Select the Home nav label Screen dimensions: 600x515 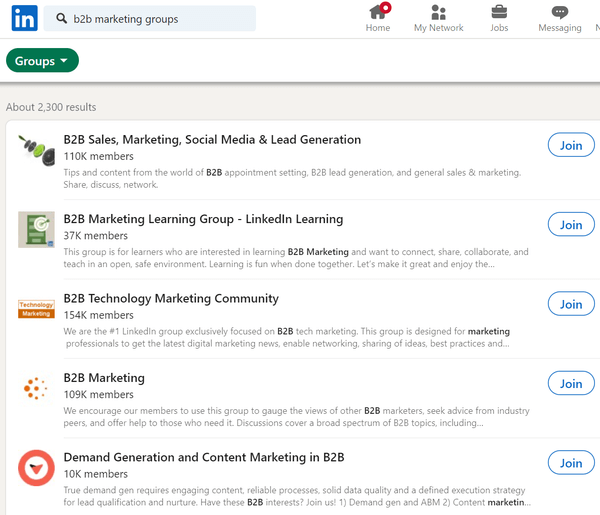(x=378, y=28)
